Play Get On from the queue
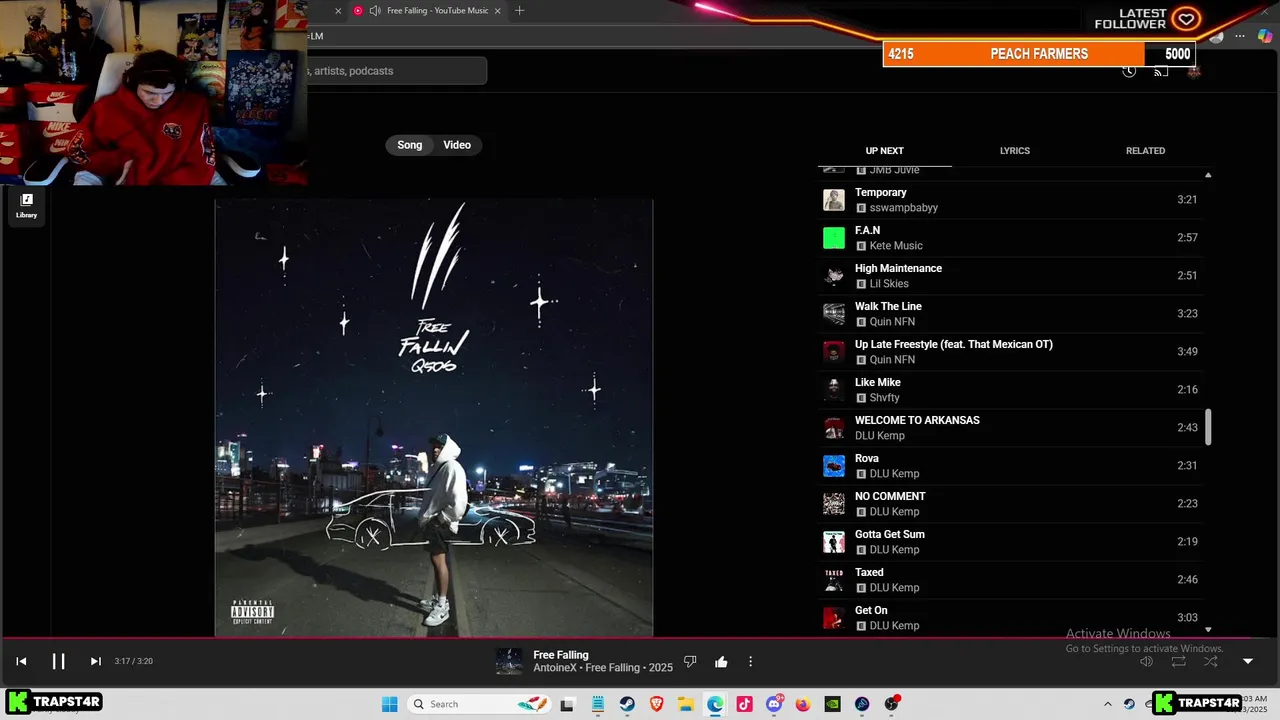The image size is (1280, 720). click(x=1011, y=617)
